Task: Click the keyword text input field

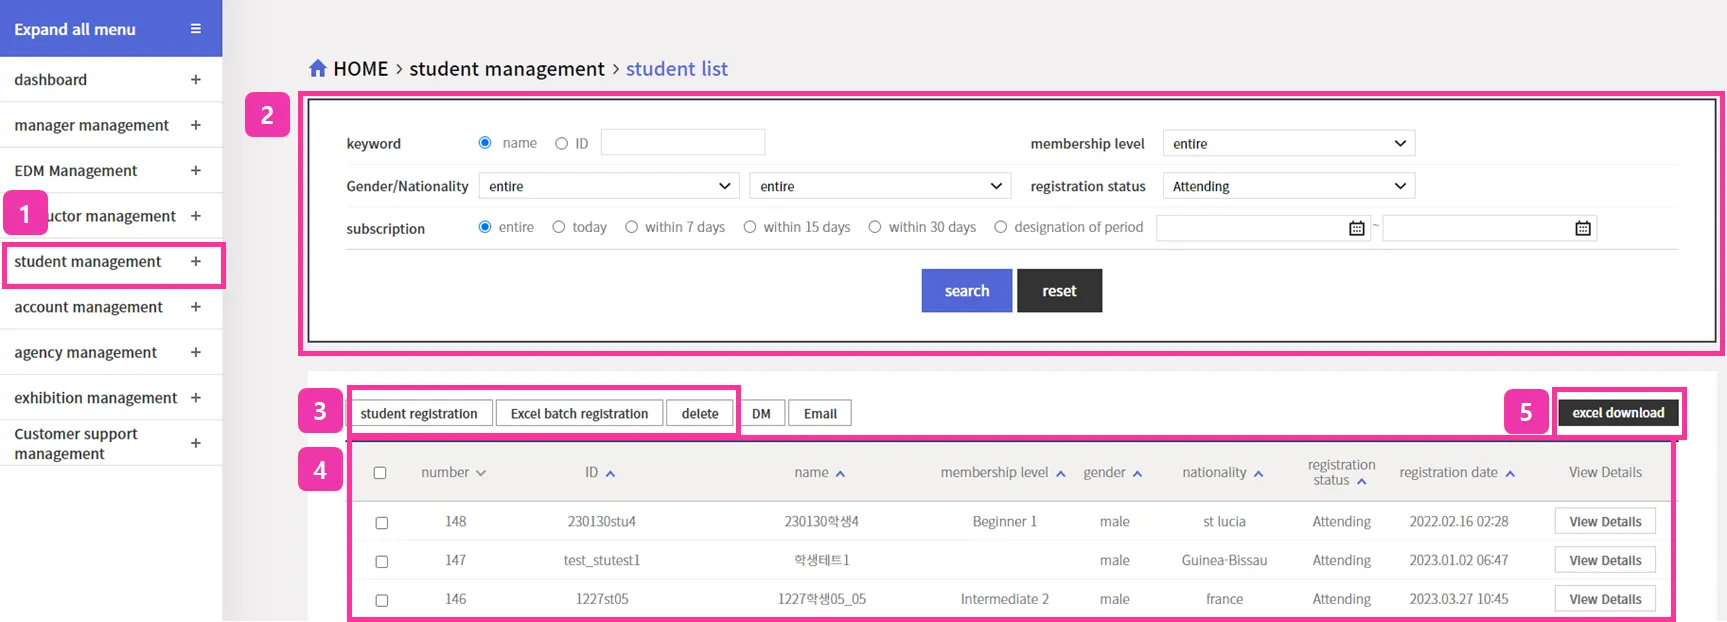Action: point(683,143)
